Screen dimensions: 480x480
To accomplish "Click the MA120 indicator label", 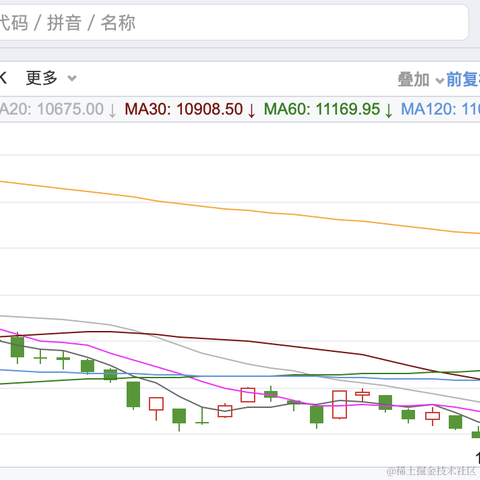I will pos(440,109).
